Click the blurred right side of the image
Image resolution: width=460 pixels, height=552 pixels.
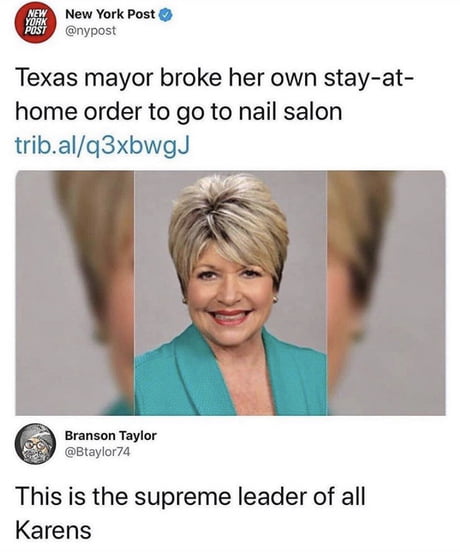[386, 293]
